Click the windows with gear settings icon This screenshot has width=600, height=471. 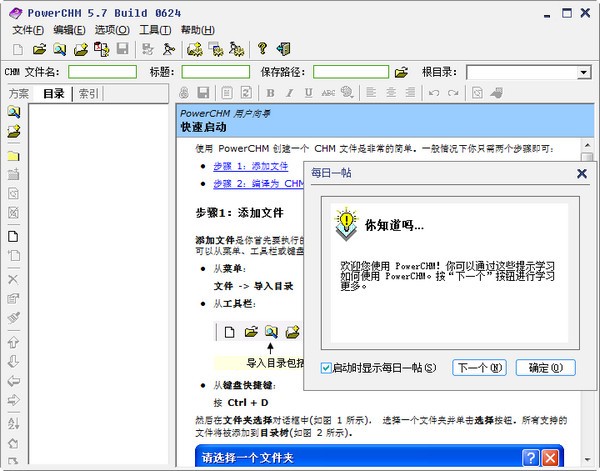pyautogui.click(x=216, y=49)
